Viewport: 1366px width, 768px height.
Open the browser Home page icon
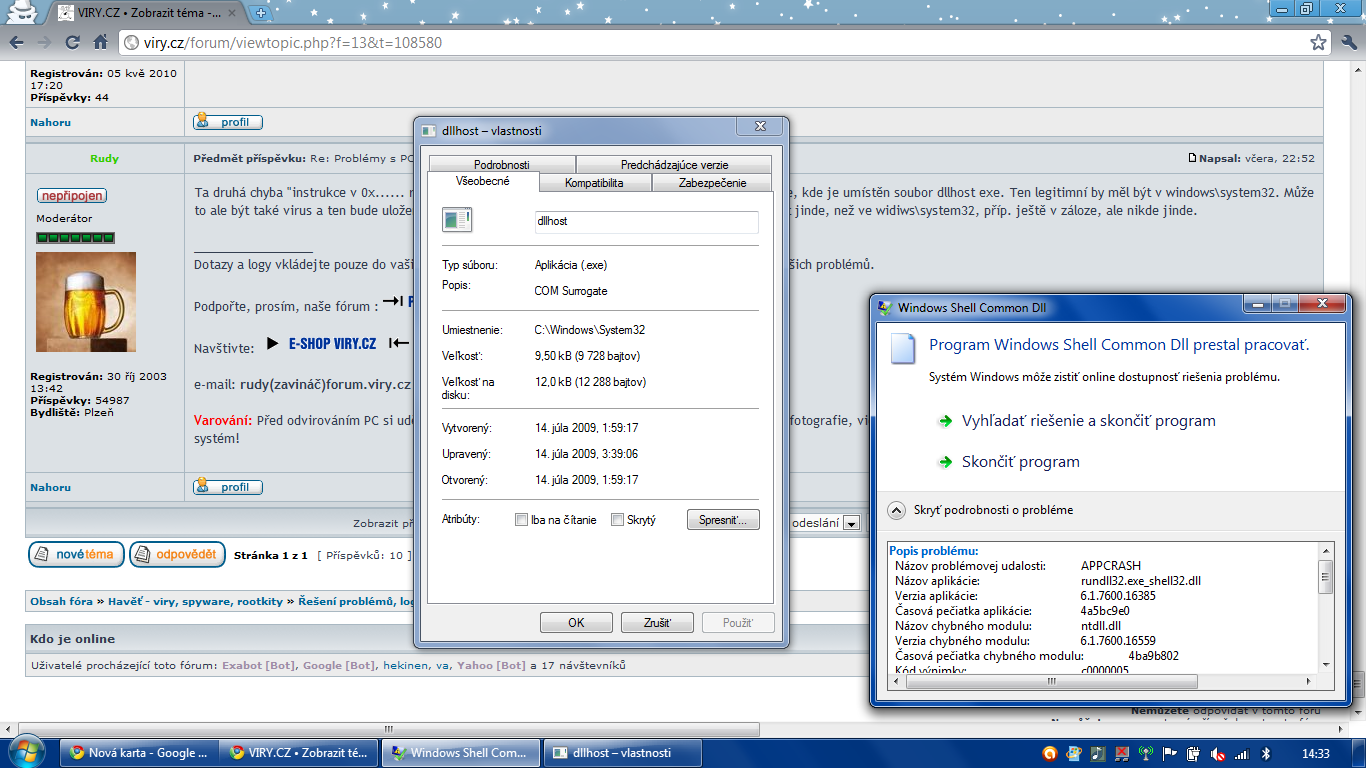[x=100, y=43]
